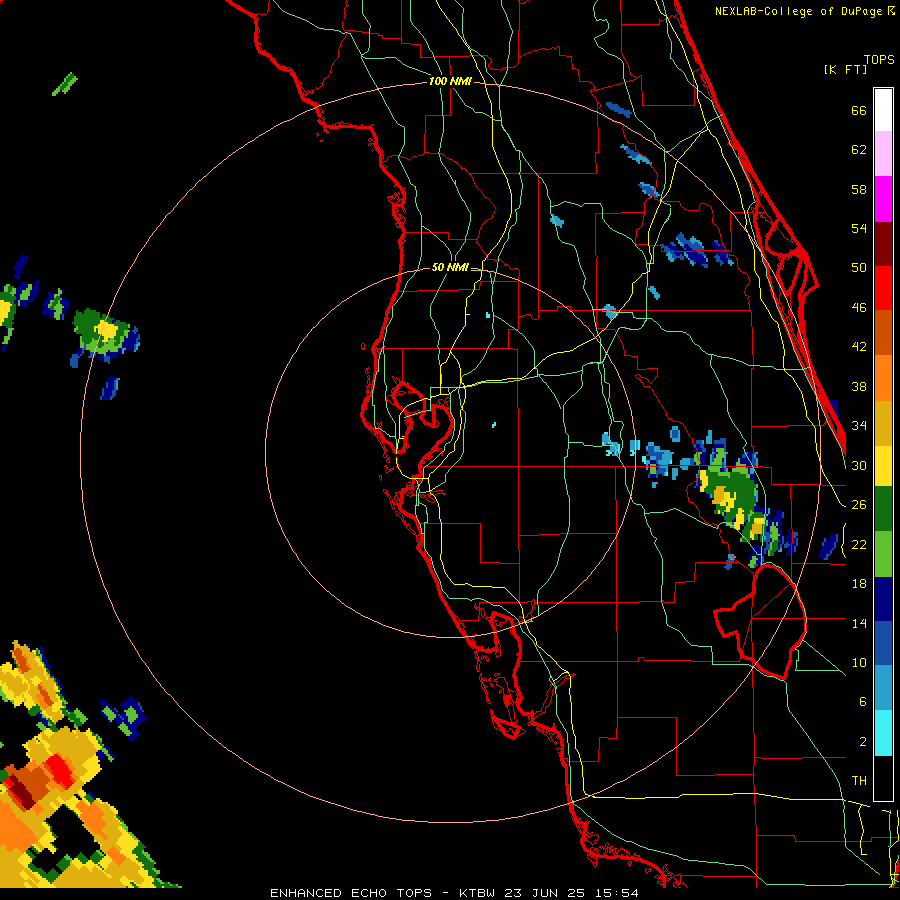This screenshot has height=900, width=900.
Task: Click the 54 value on the legend scale
Action: [859, 228]
